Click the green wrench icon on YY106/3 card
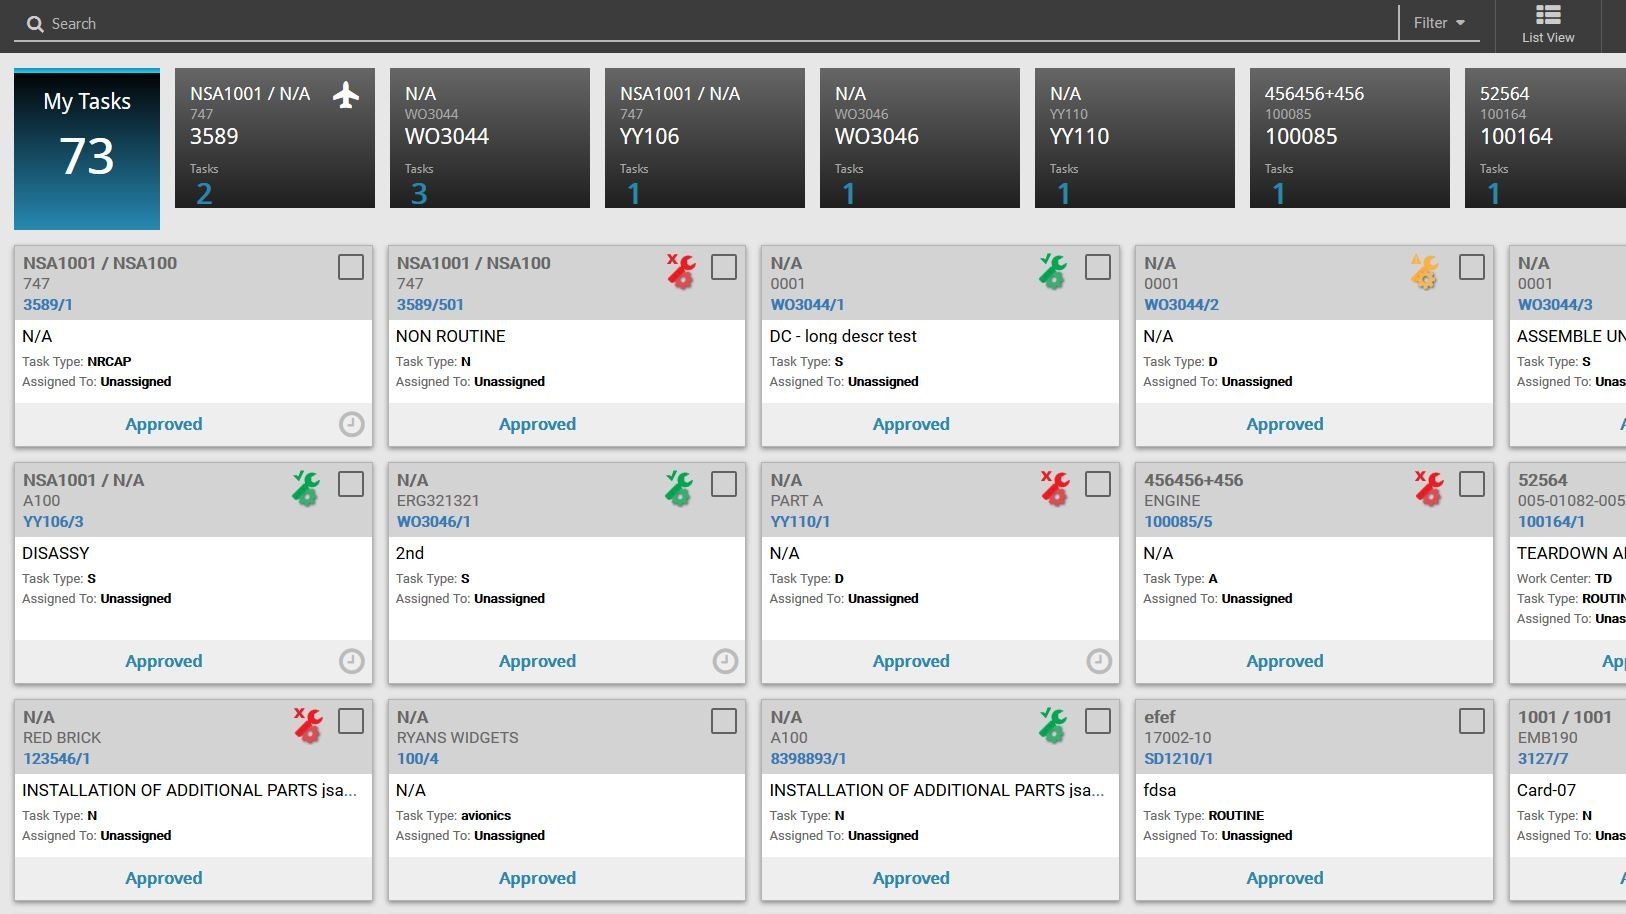This screenshot has height=914, width=1626. click(306, 488)
